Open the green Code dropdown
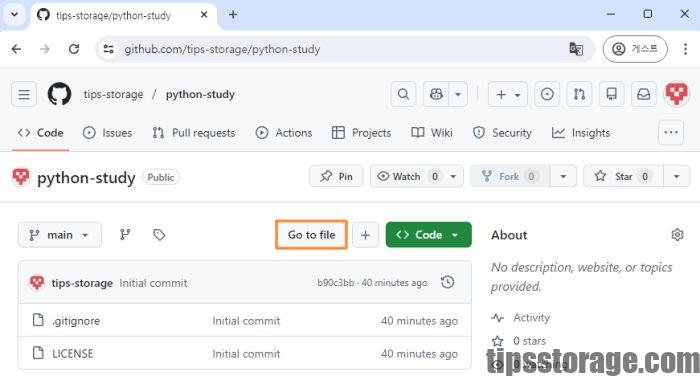700x376 pixels. 429,235
